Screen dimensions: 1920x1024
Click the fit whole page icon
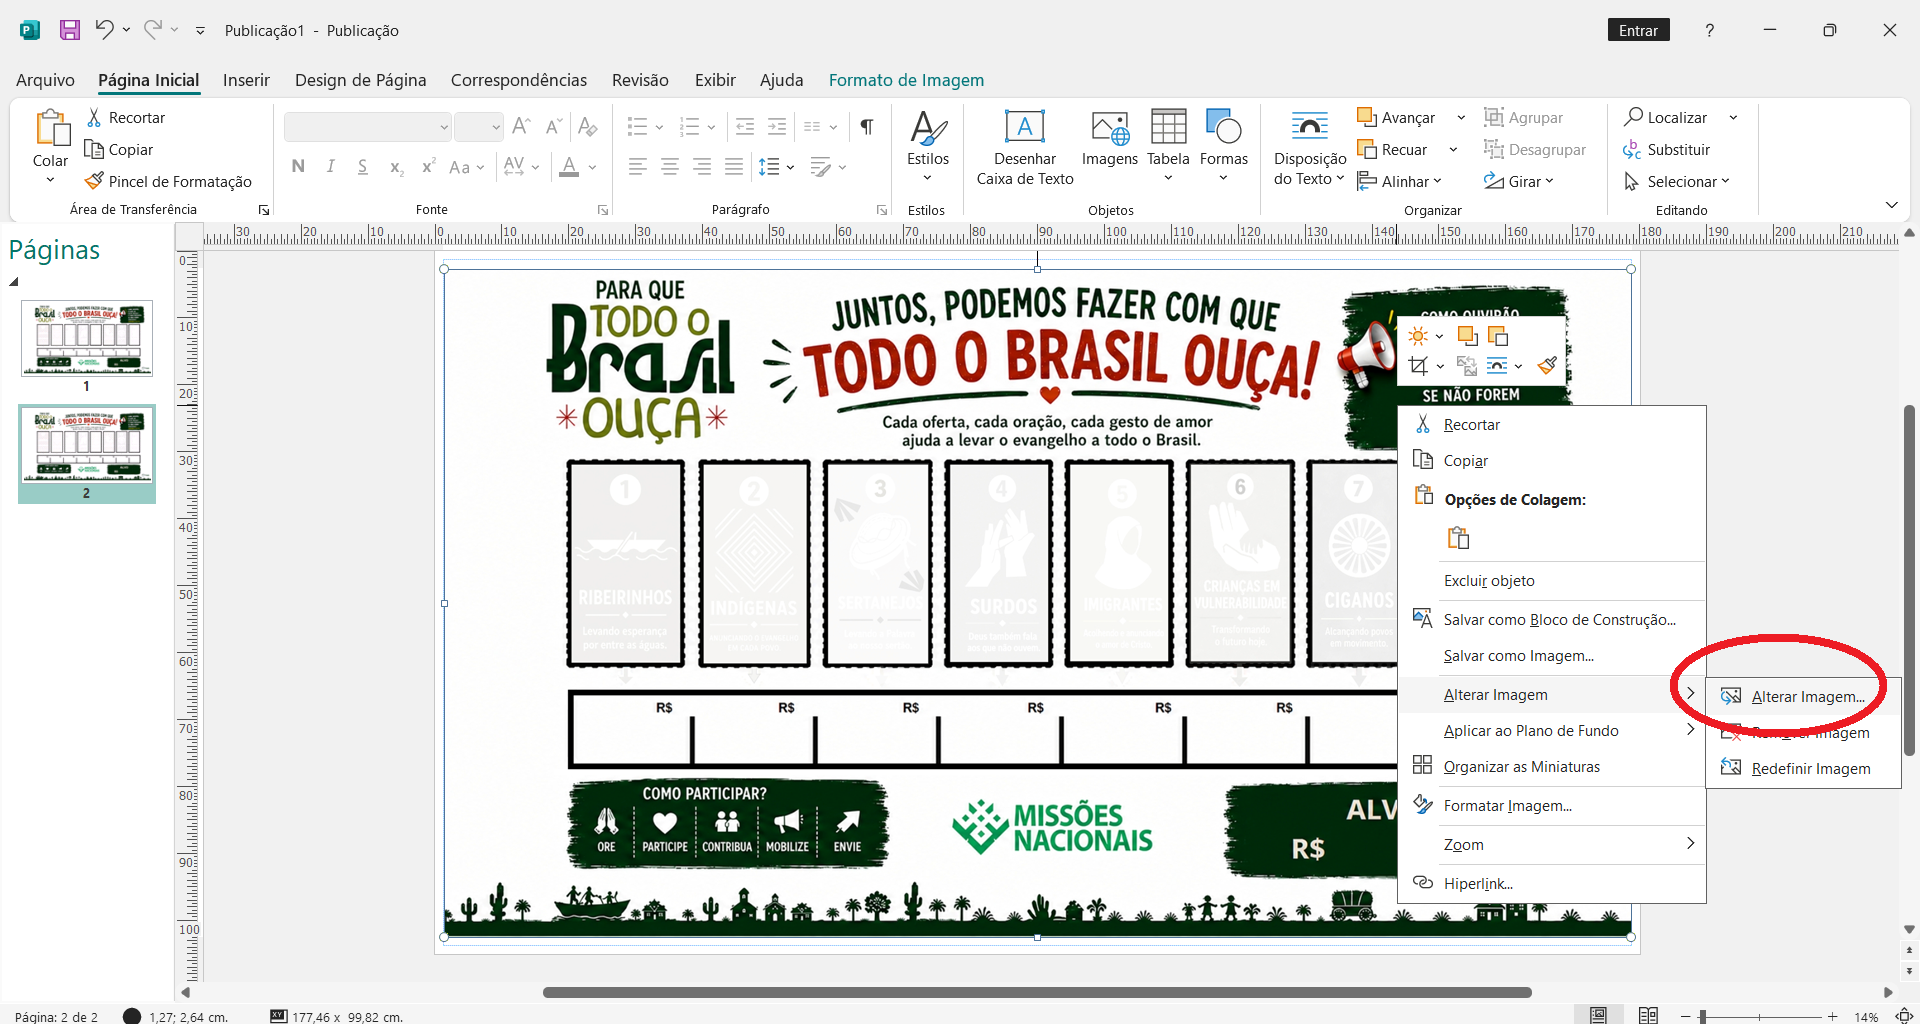[x=1904, y=1016]
